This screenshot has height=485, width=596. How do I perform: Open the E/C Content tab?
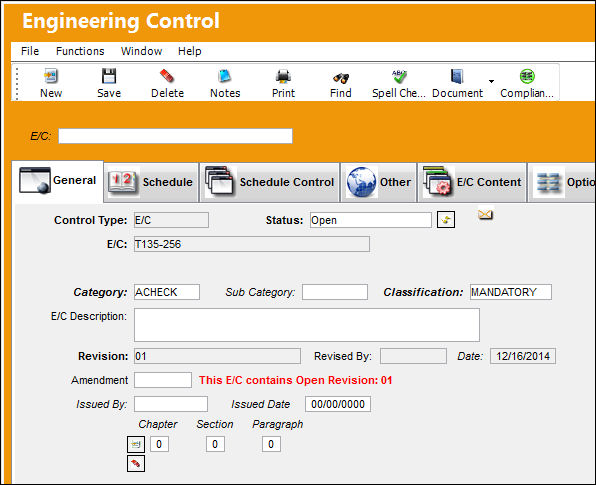(472, 182)
